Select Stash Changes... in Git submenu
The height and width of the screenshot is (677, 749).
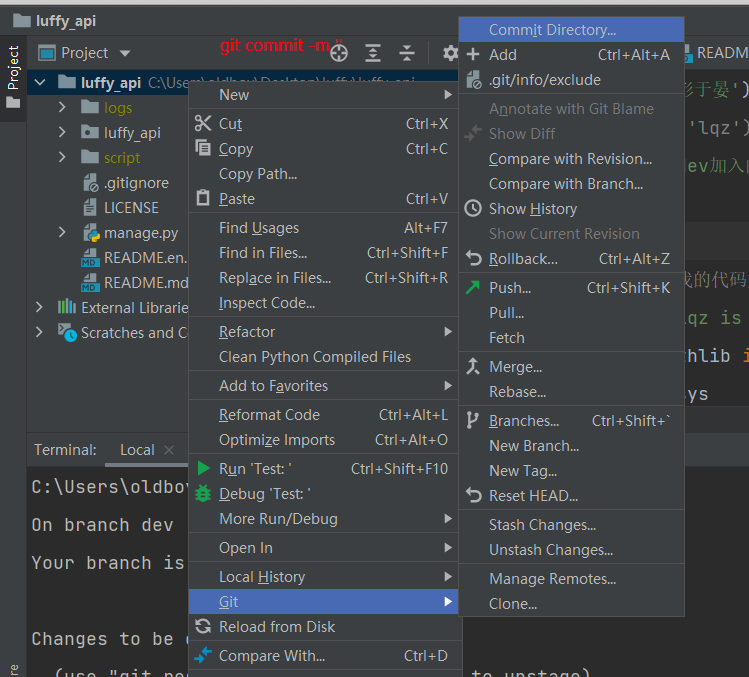[571, 525]
